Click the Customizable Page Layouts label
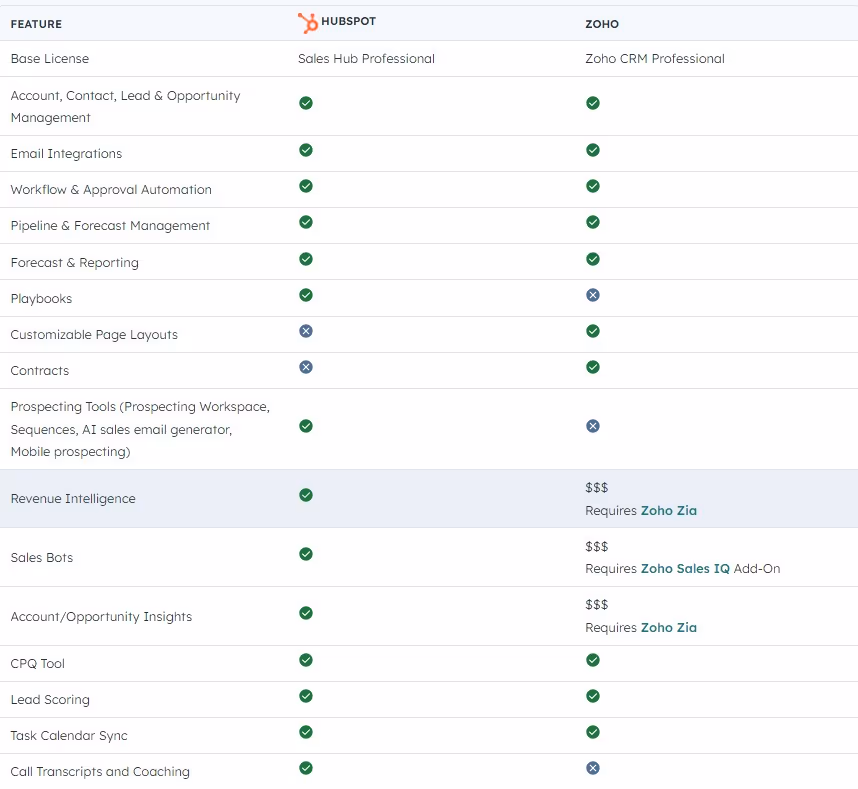 tap(94, 335)
